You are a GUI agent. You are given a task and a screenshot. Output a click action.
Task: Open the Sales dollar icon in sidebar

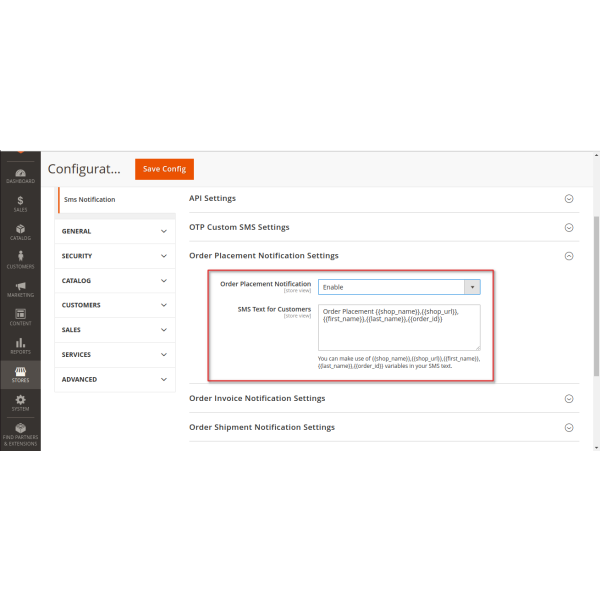(20, 203)
